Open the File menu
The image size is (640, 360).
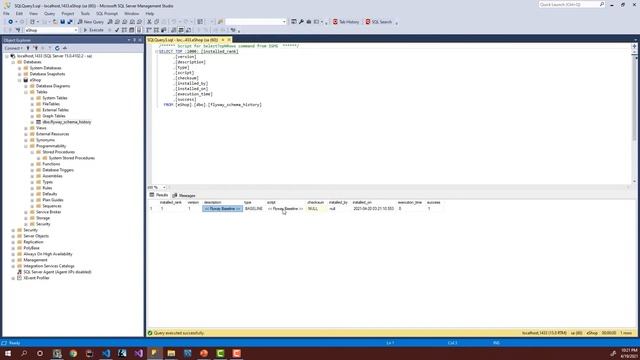[x=7, y=13]
